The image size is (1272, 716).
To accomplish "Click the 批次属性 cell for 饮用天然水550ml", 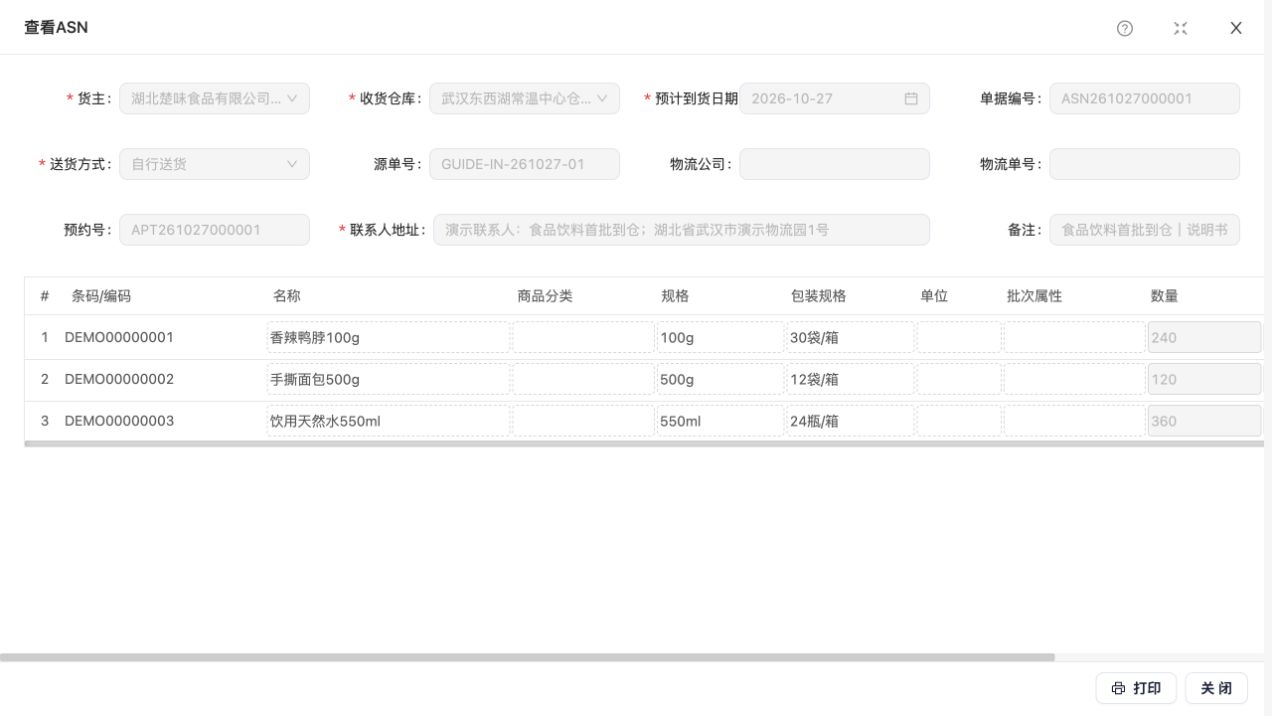I will click(1074, 421).
